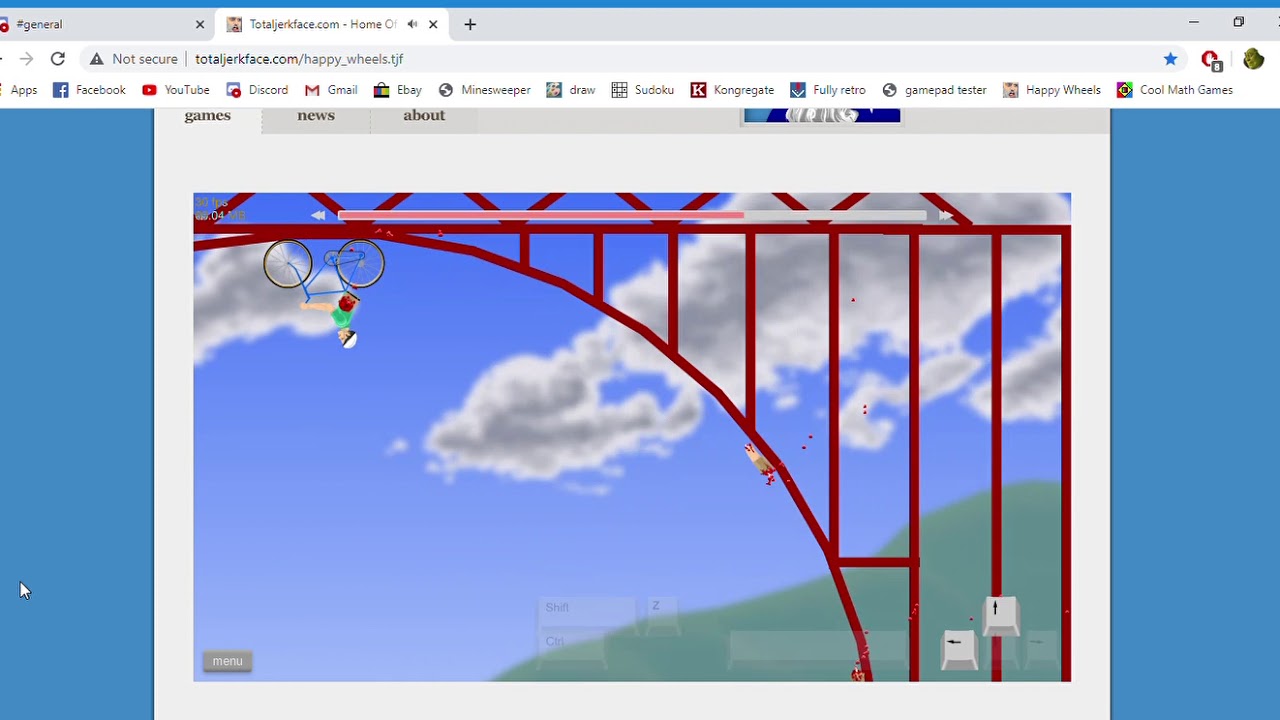
Task: Click the left arrow key indicator
Action: click(958, 648)
